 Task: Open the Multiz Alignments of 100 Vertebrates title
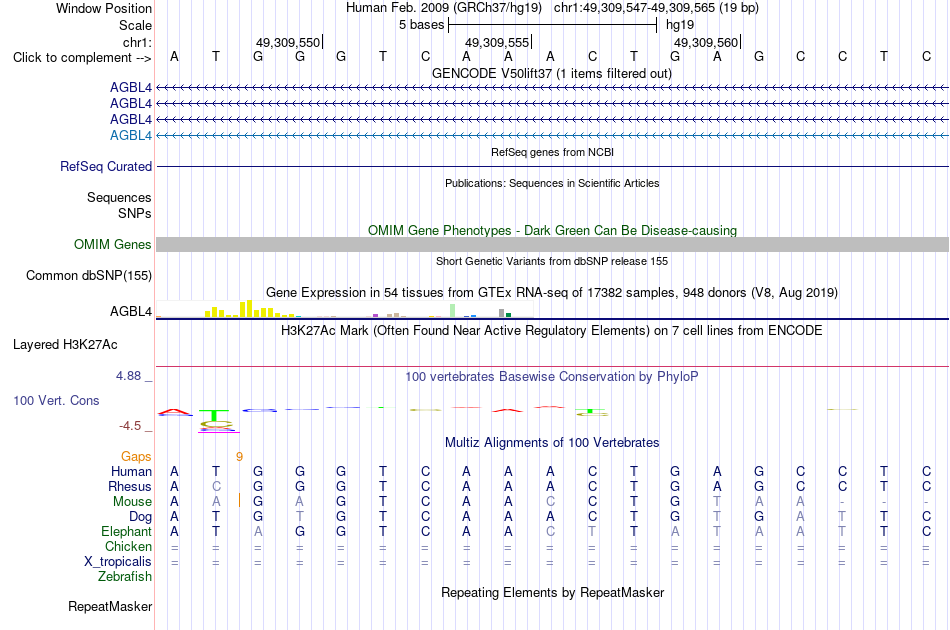tap(552, 442)
